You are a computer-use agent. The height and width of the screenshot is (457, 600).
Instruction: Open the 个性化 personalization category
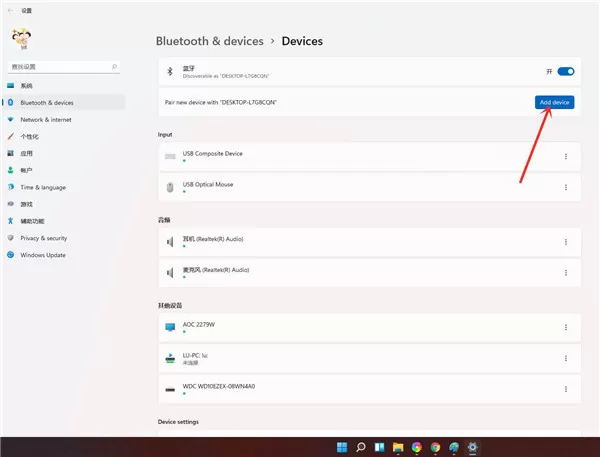(64, 137)
